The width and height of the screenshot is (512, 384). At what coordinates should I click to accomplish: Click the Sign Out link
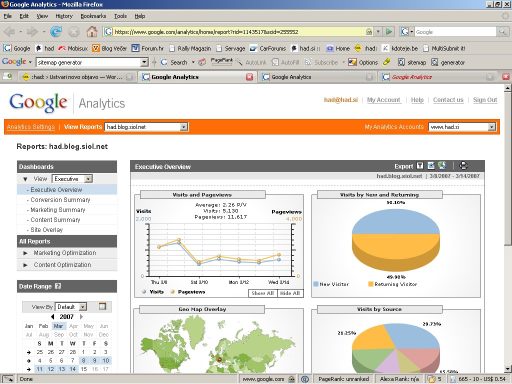click(x=485, y=100)
